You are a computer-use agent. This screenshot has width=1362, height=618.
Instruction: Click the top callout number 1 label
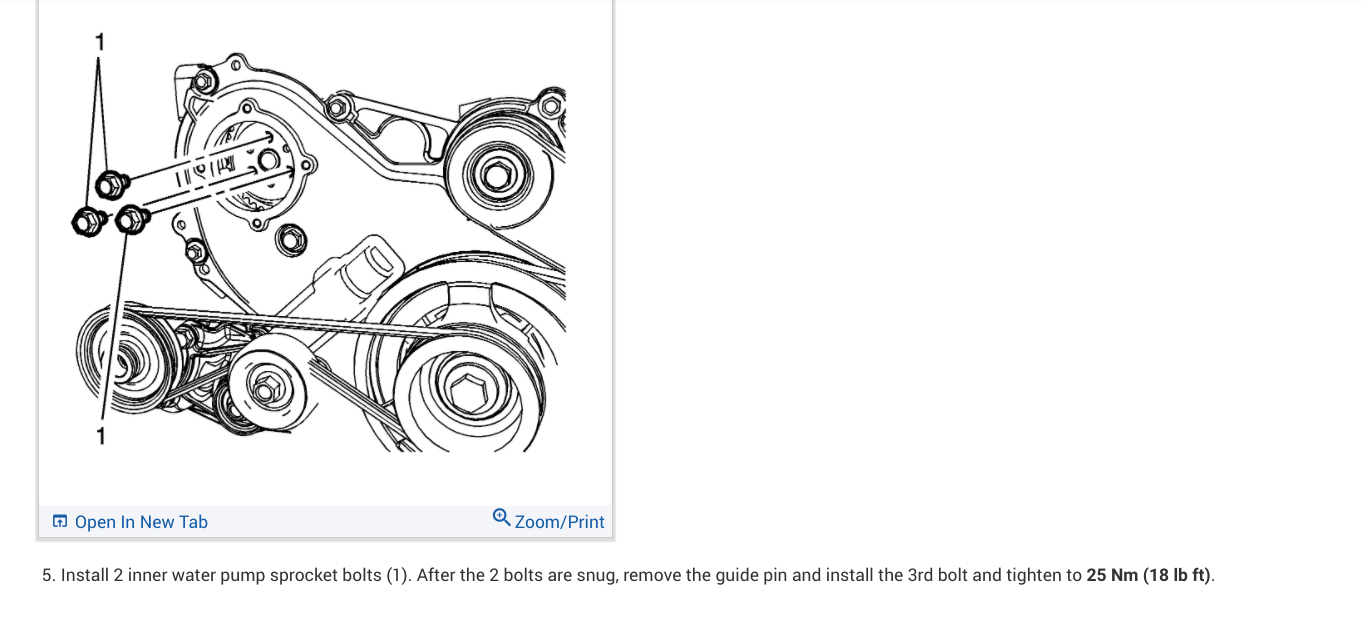(98, 43)
